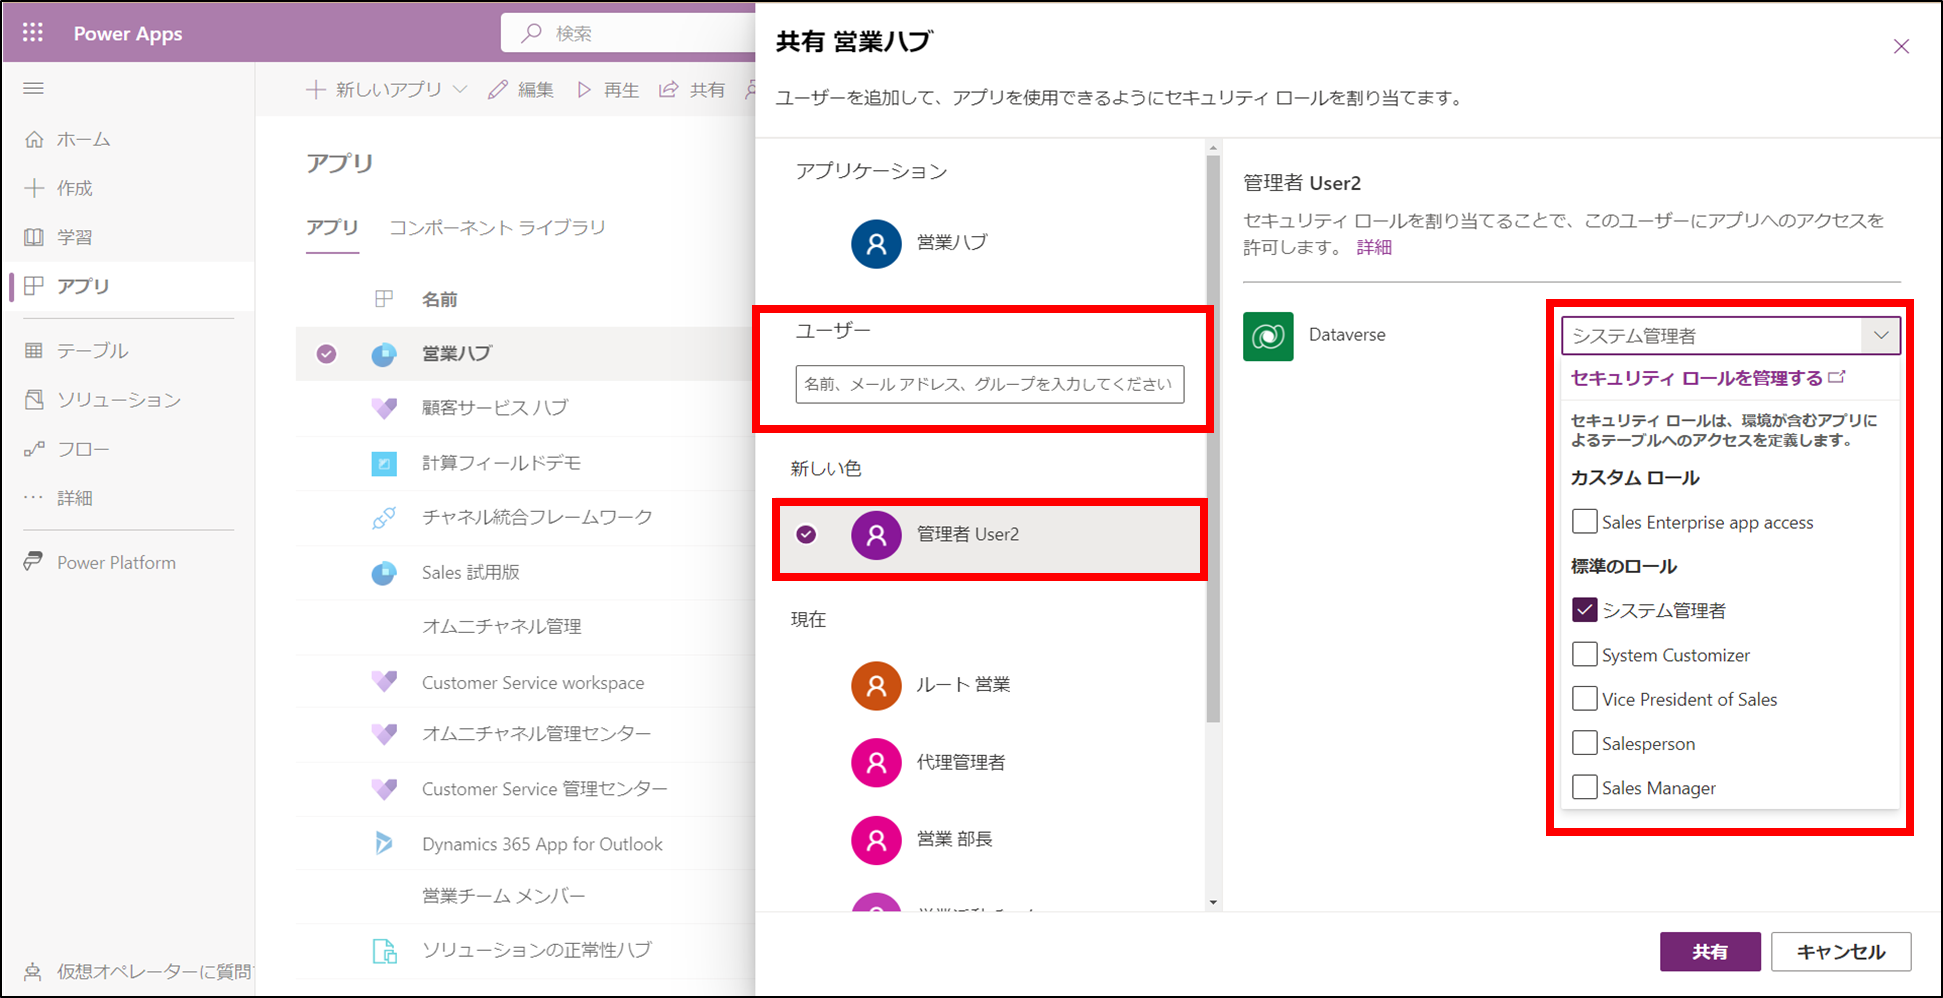Check Vice President of Sales role
This screenshot has height=998, width=1943.
point(1584,698)
